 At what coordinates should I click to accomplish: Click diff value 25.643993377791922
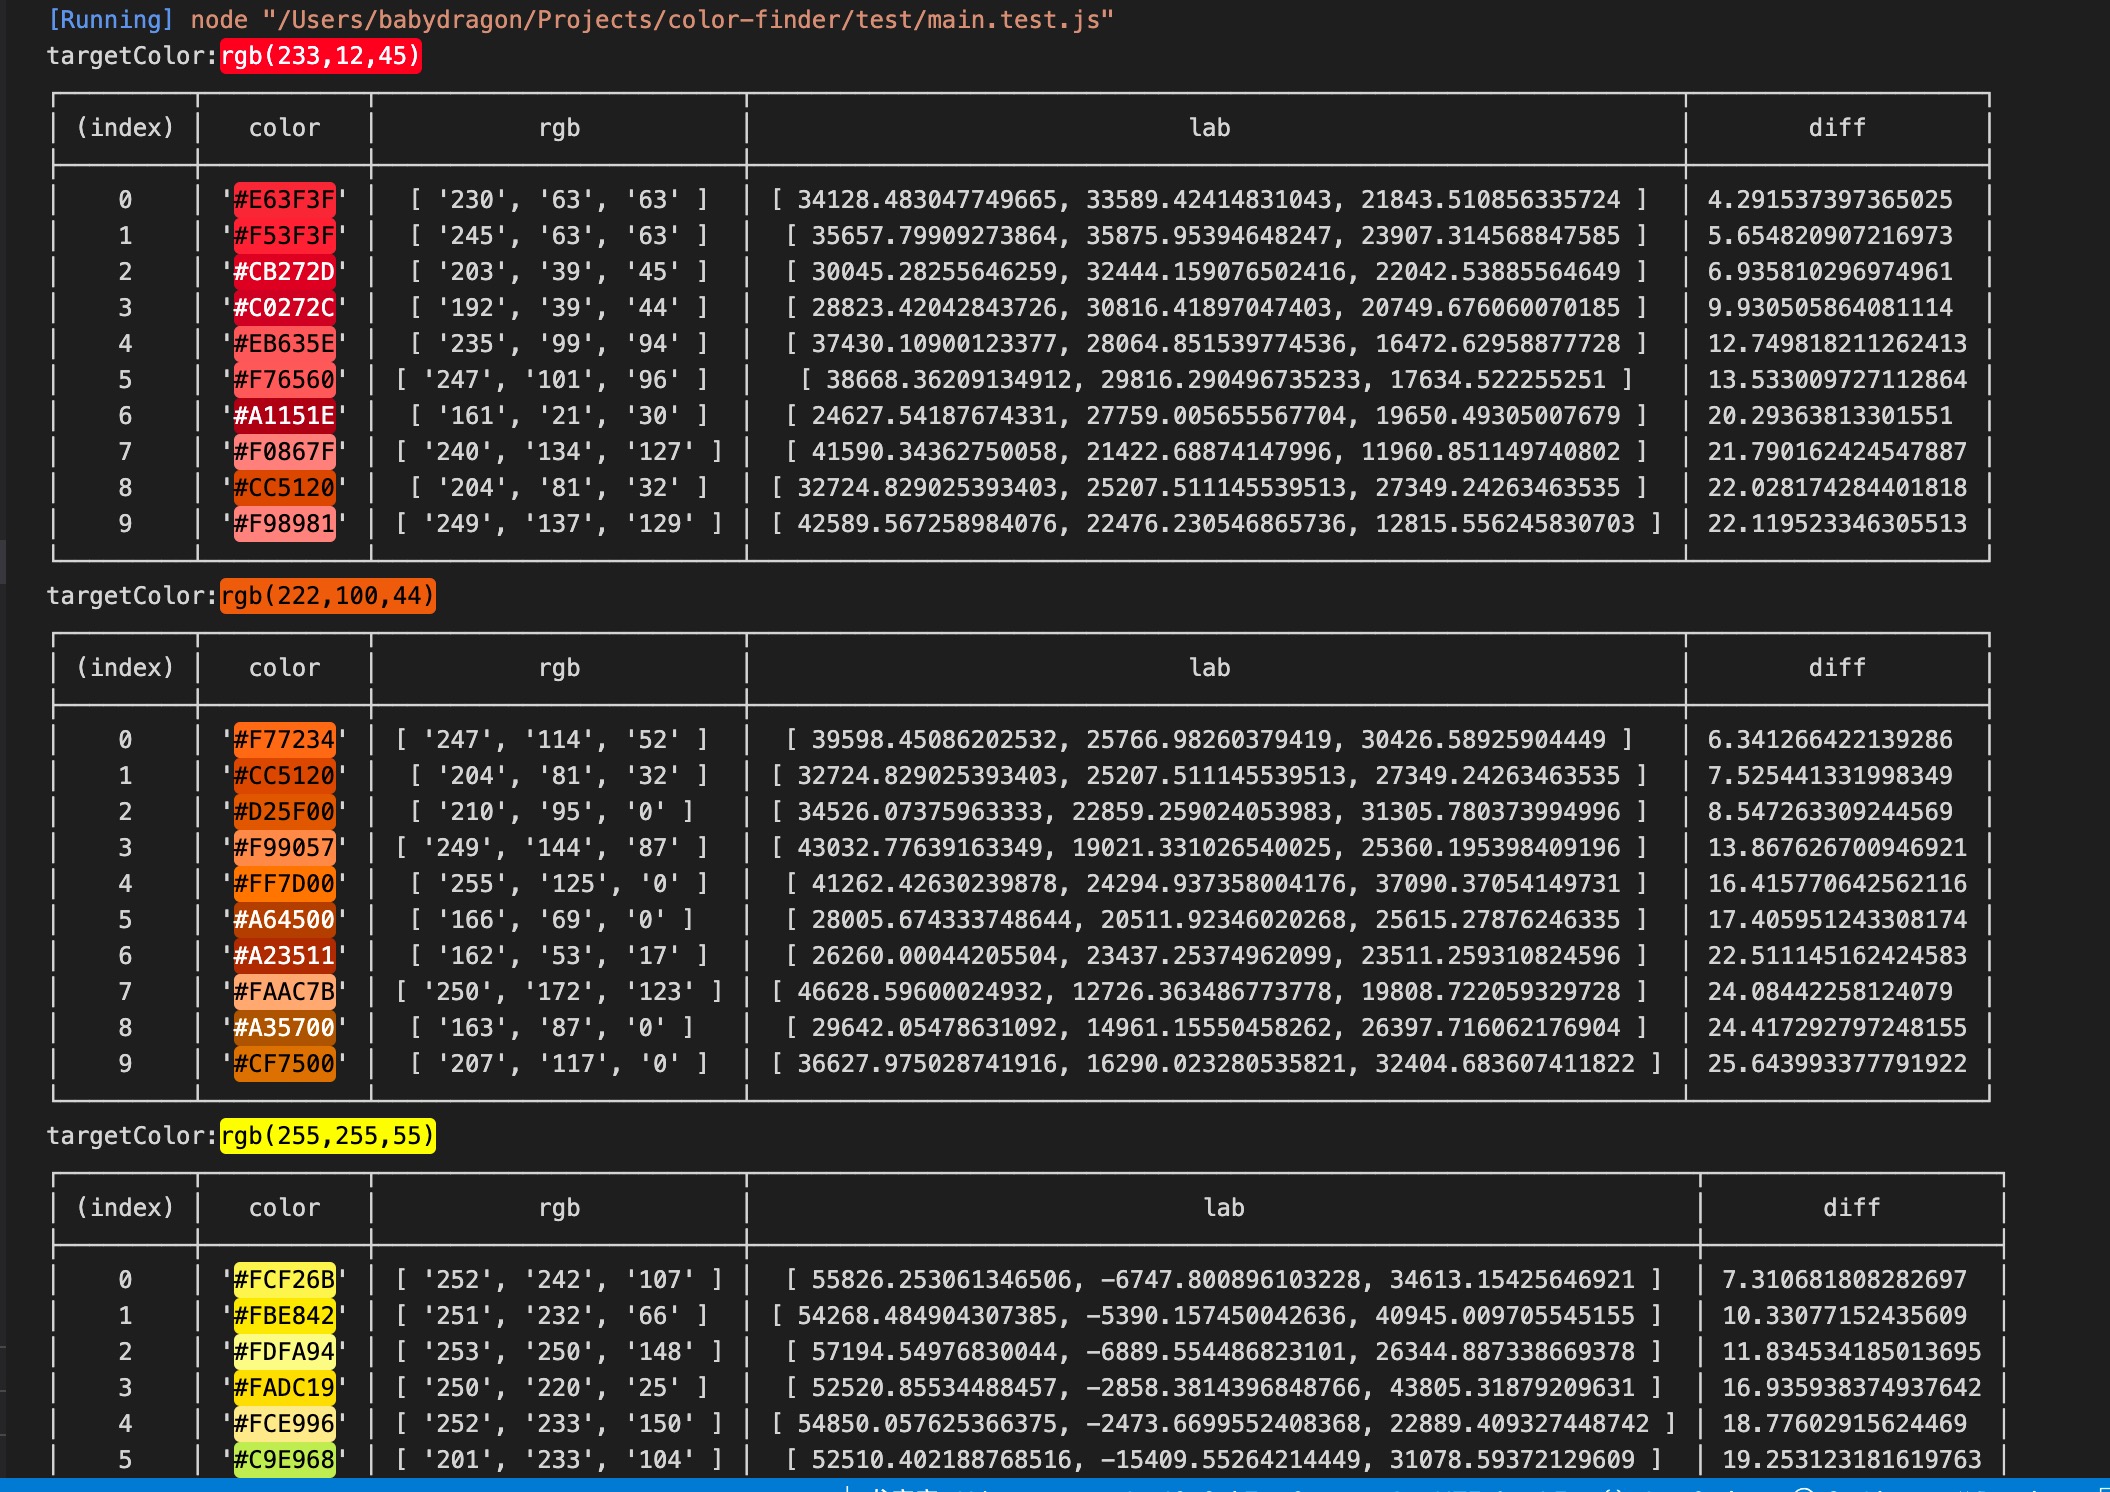(1836, 1064)
